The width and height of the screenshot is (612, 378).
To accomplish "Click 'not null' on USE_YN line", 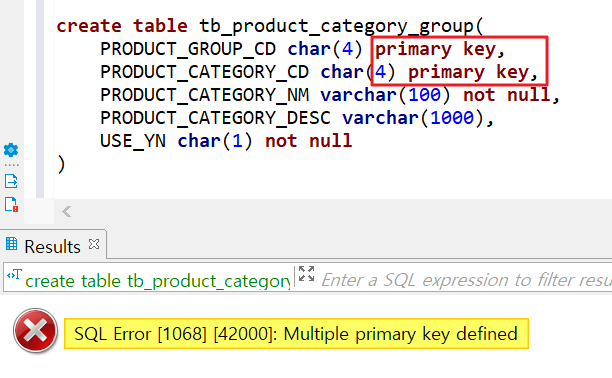I will (x=308, y=141).
